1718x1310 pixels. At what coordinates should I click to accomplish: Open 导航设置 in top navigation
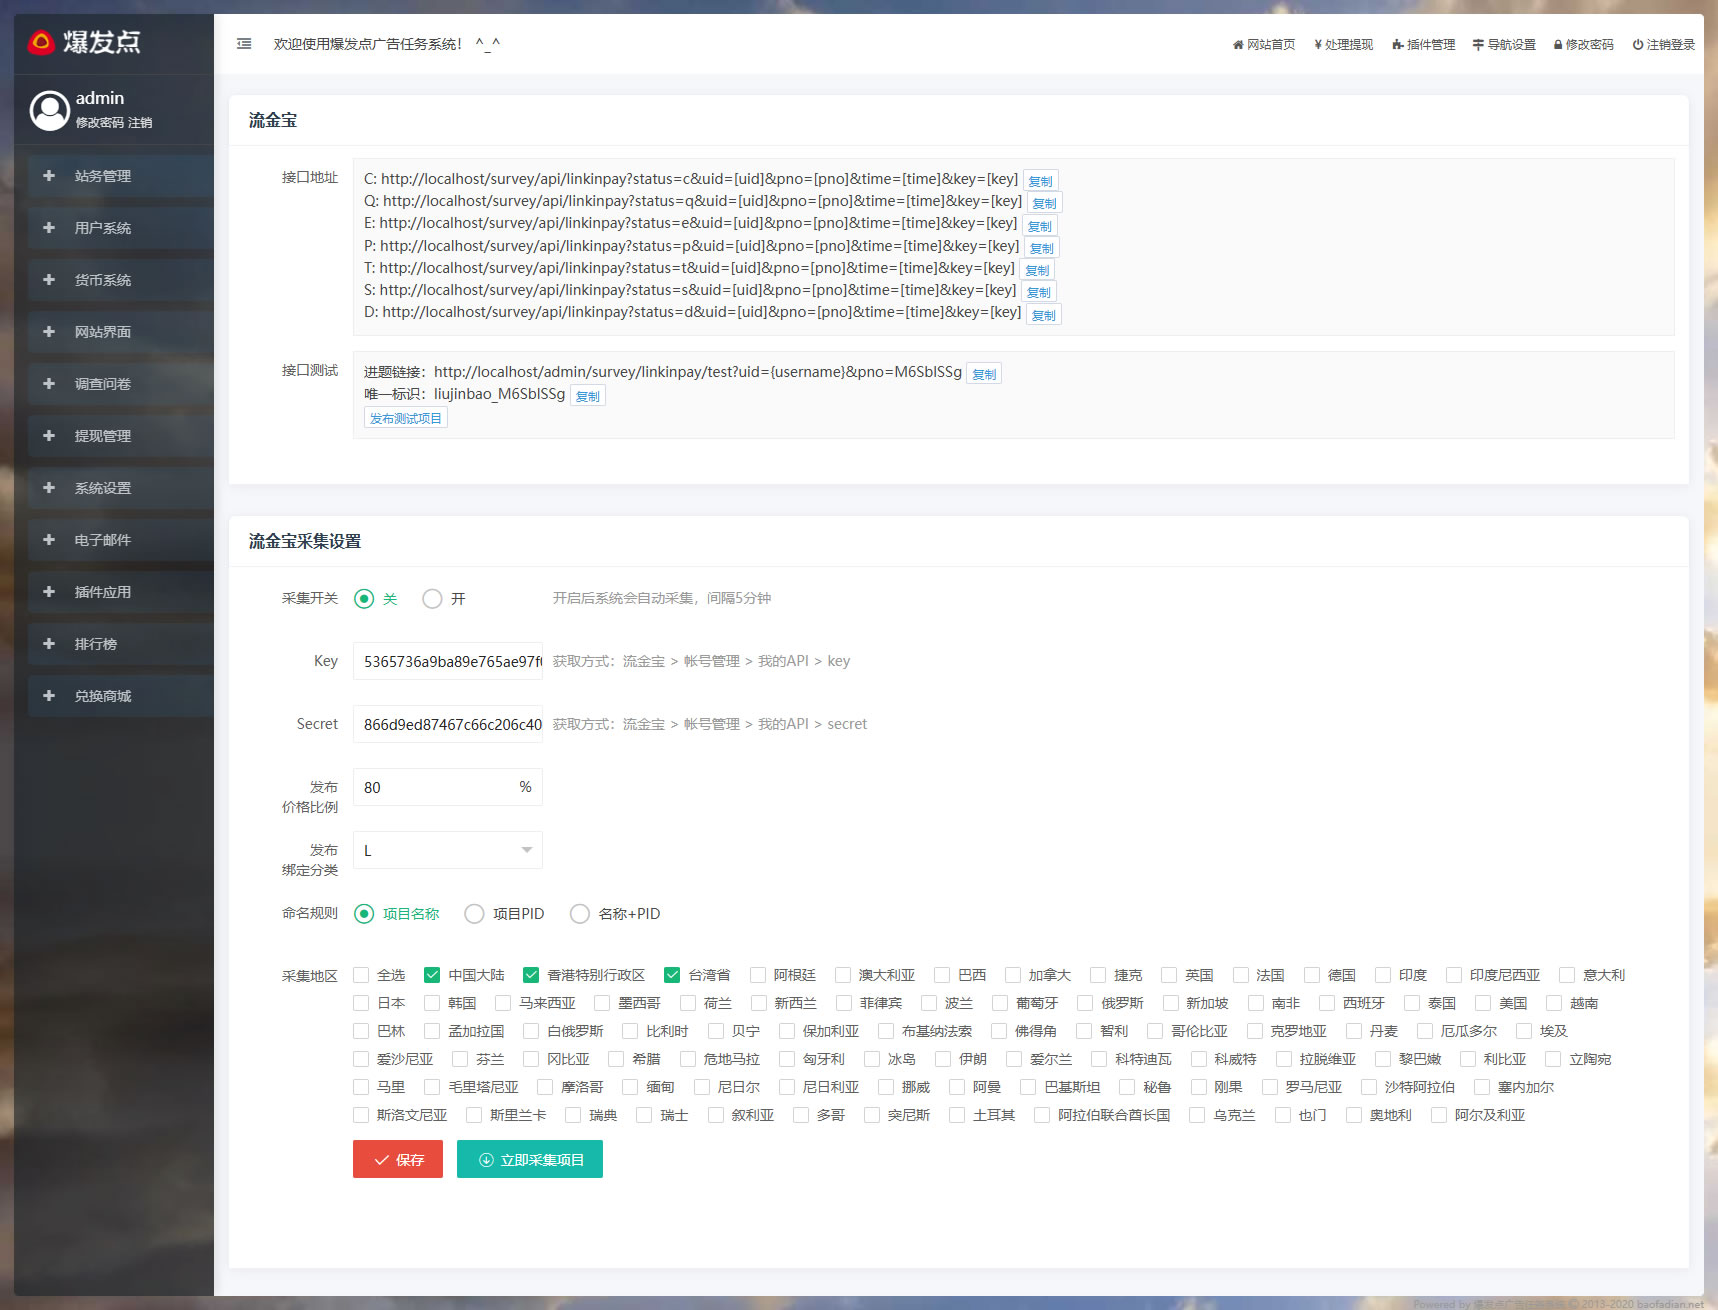pyautogui.click(x=1504, y=45)
